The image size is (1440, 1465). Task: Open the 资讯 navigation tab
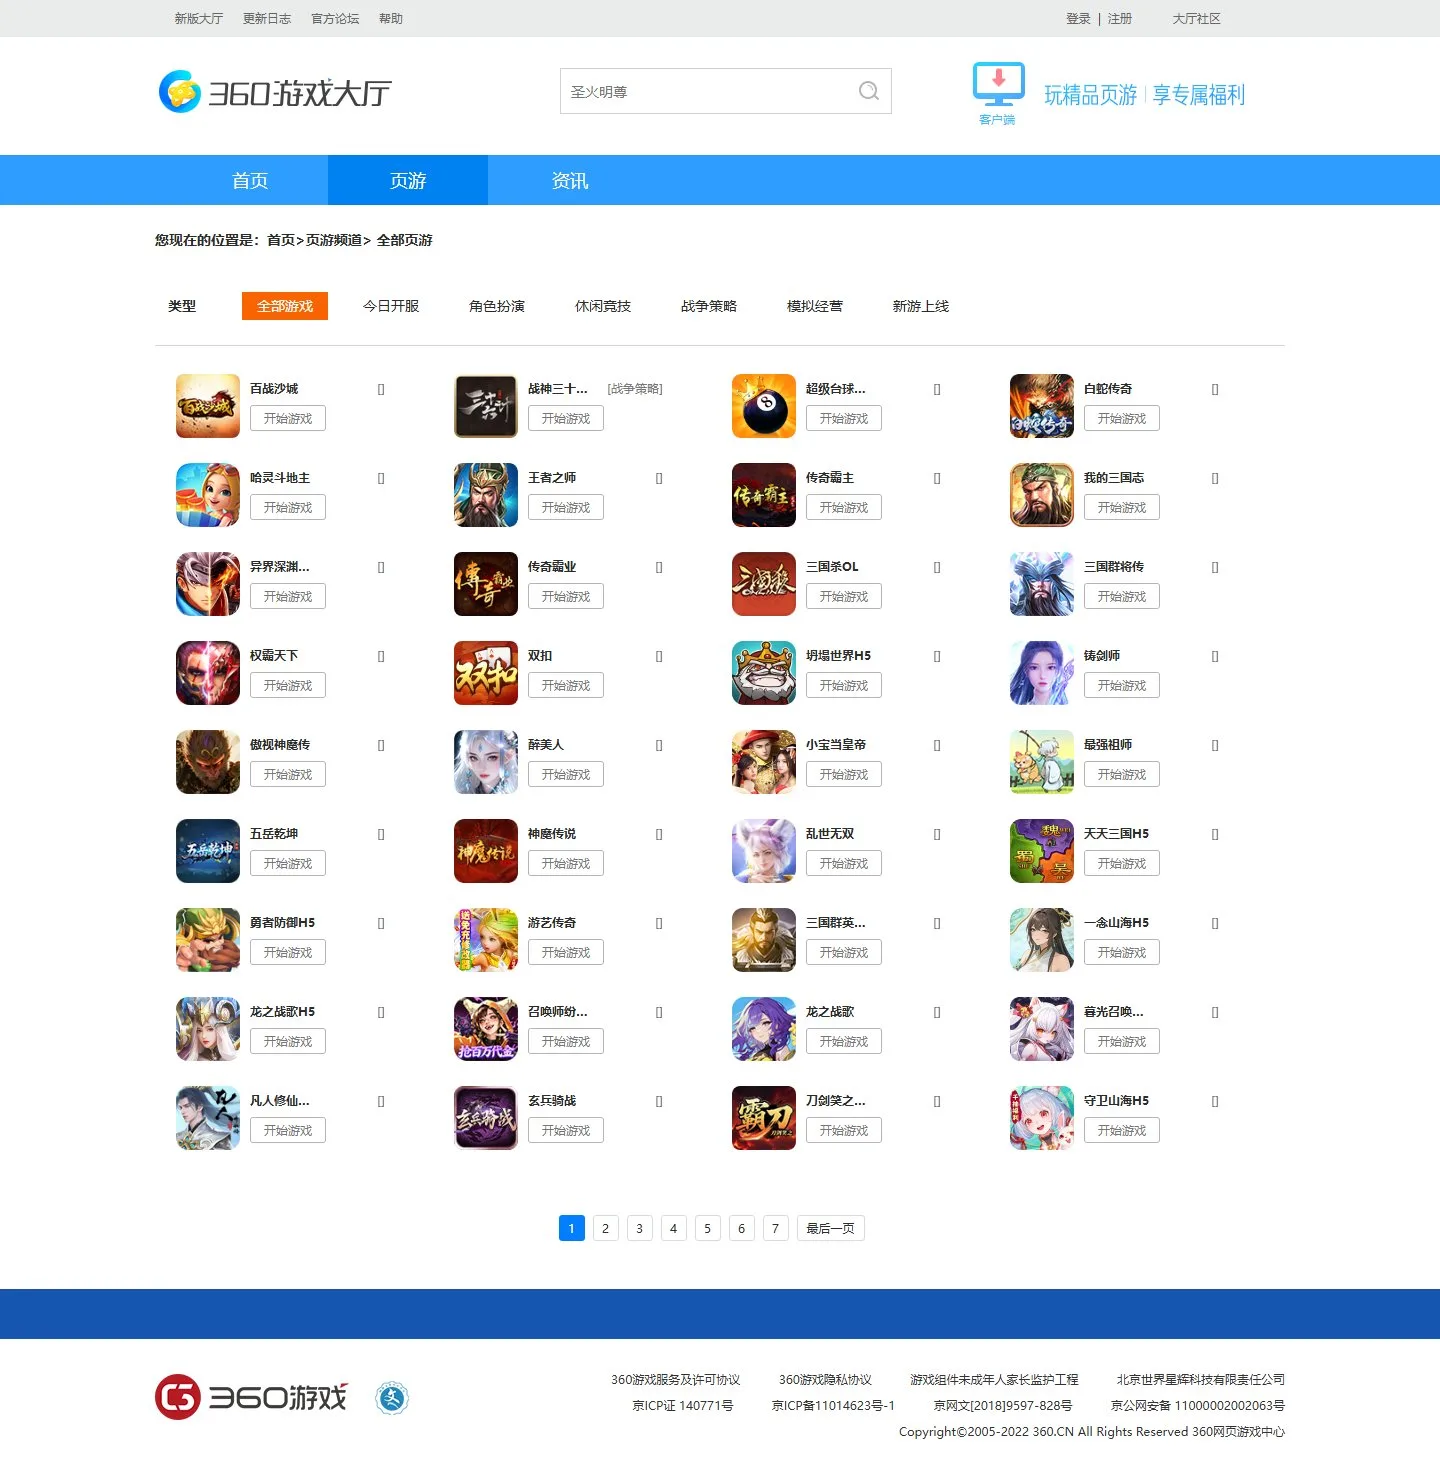pyautogui.click(x=570, y=180)
